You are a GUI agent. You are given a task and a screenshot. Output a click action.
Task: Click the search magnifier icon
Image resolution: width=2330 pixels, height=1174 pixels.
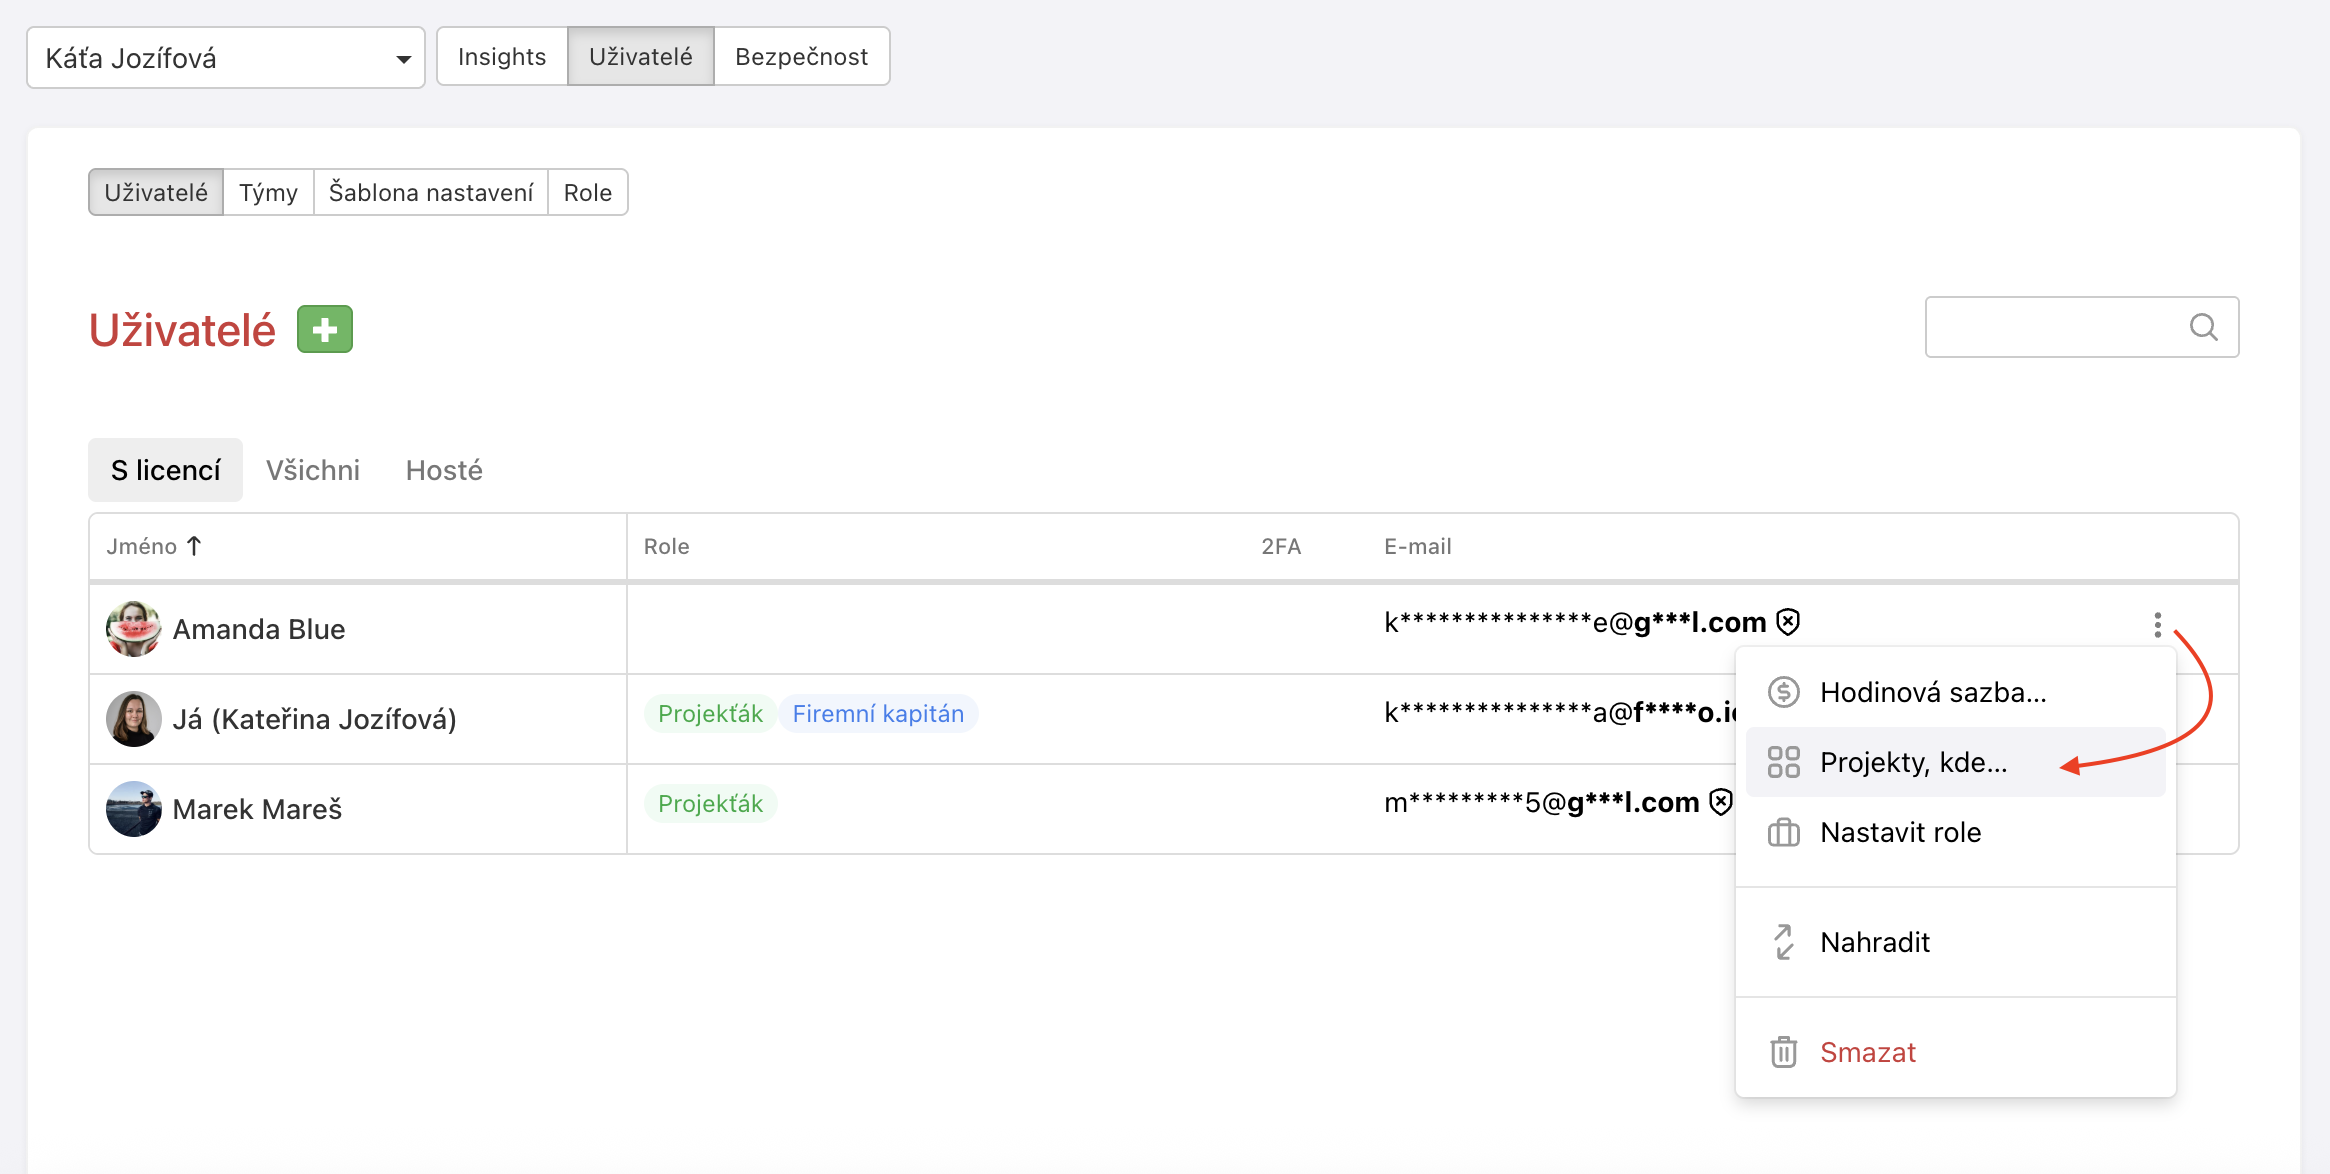pos(2203,327)
